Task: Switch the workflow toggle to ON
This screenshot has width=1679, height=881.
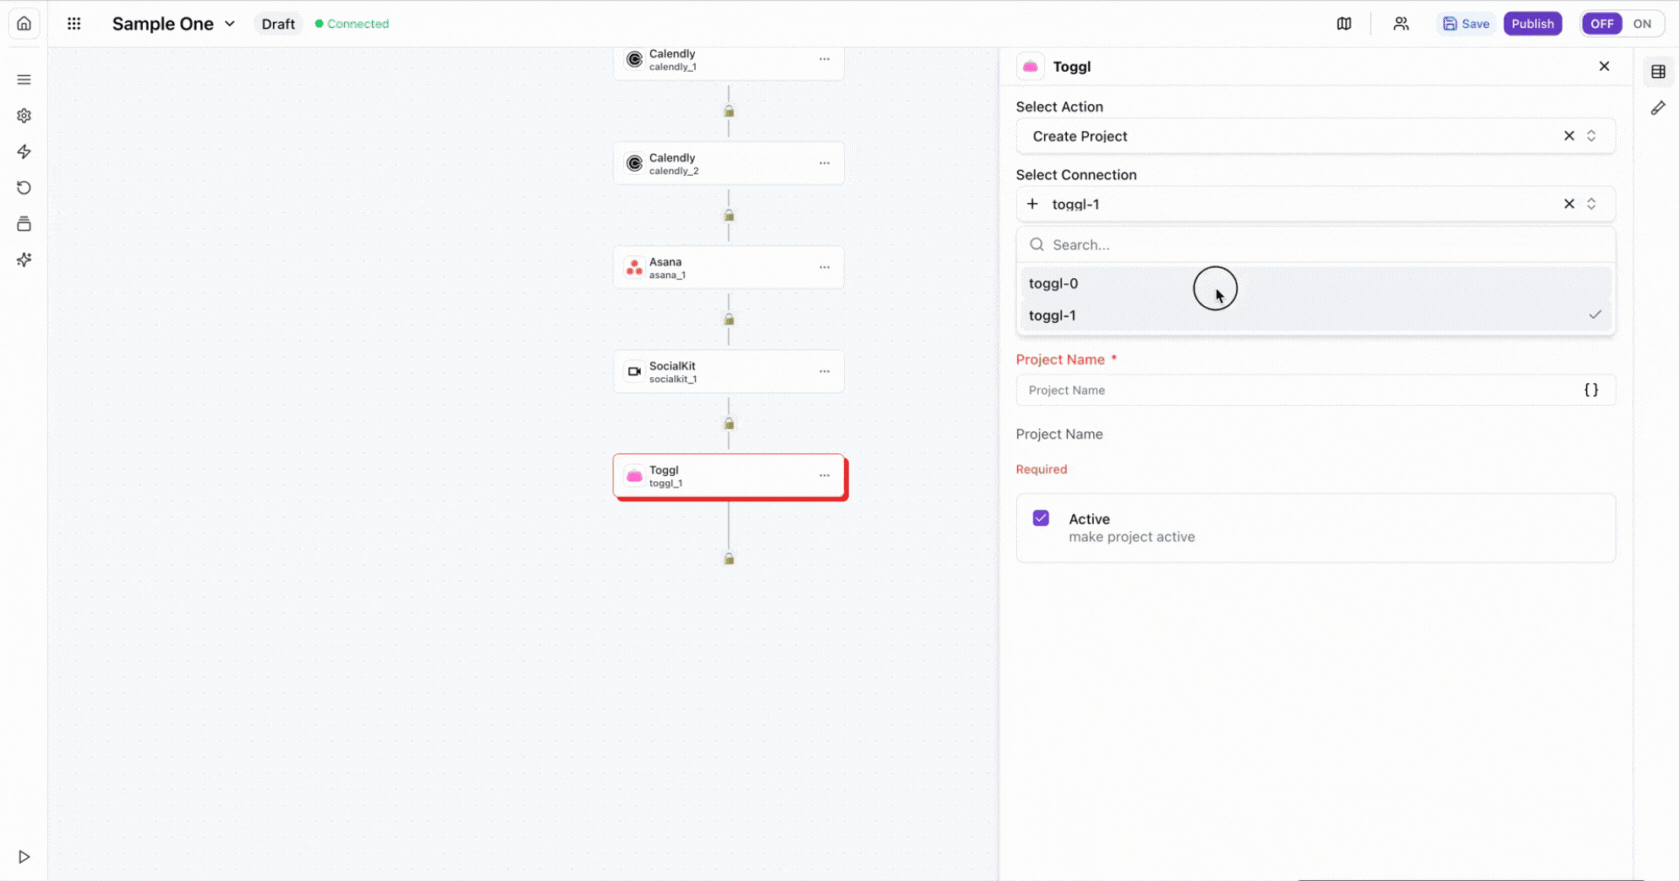Action: [1642, 24]
